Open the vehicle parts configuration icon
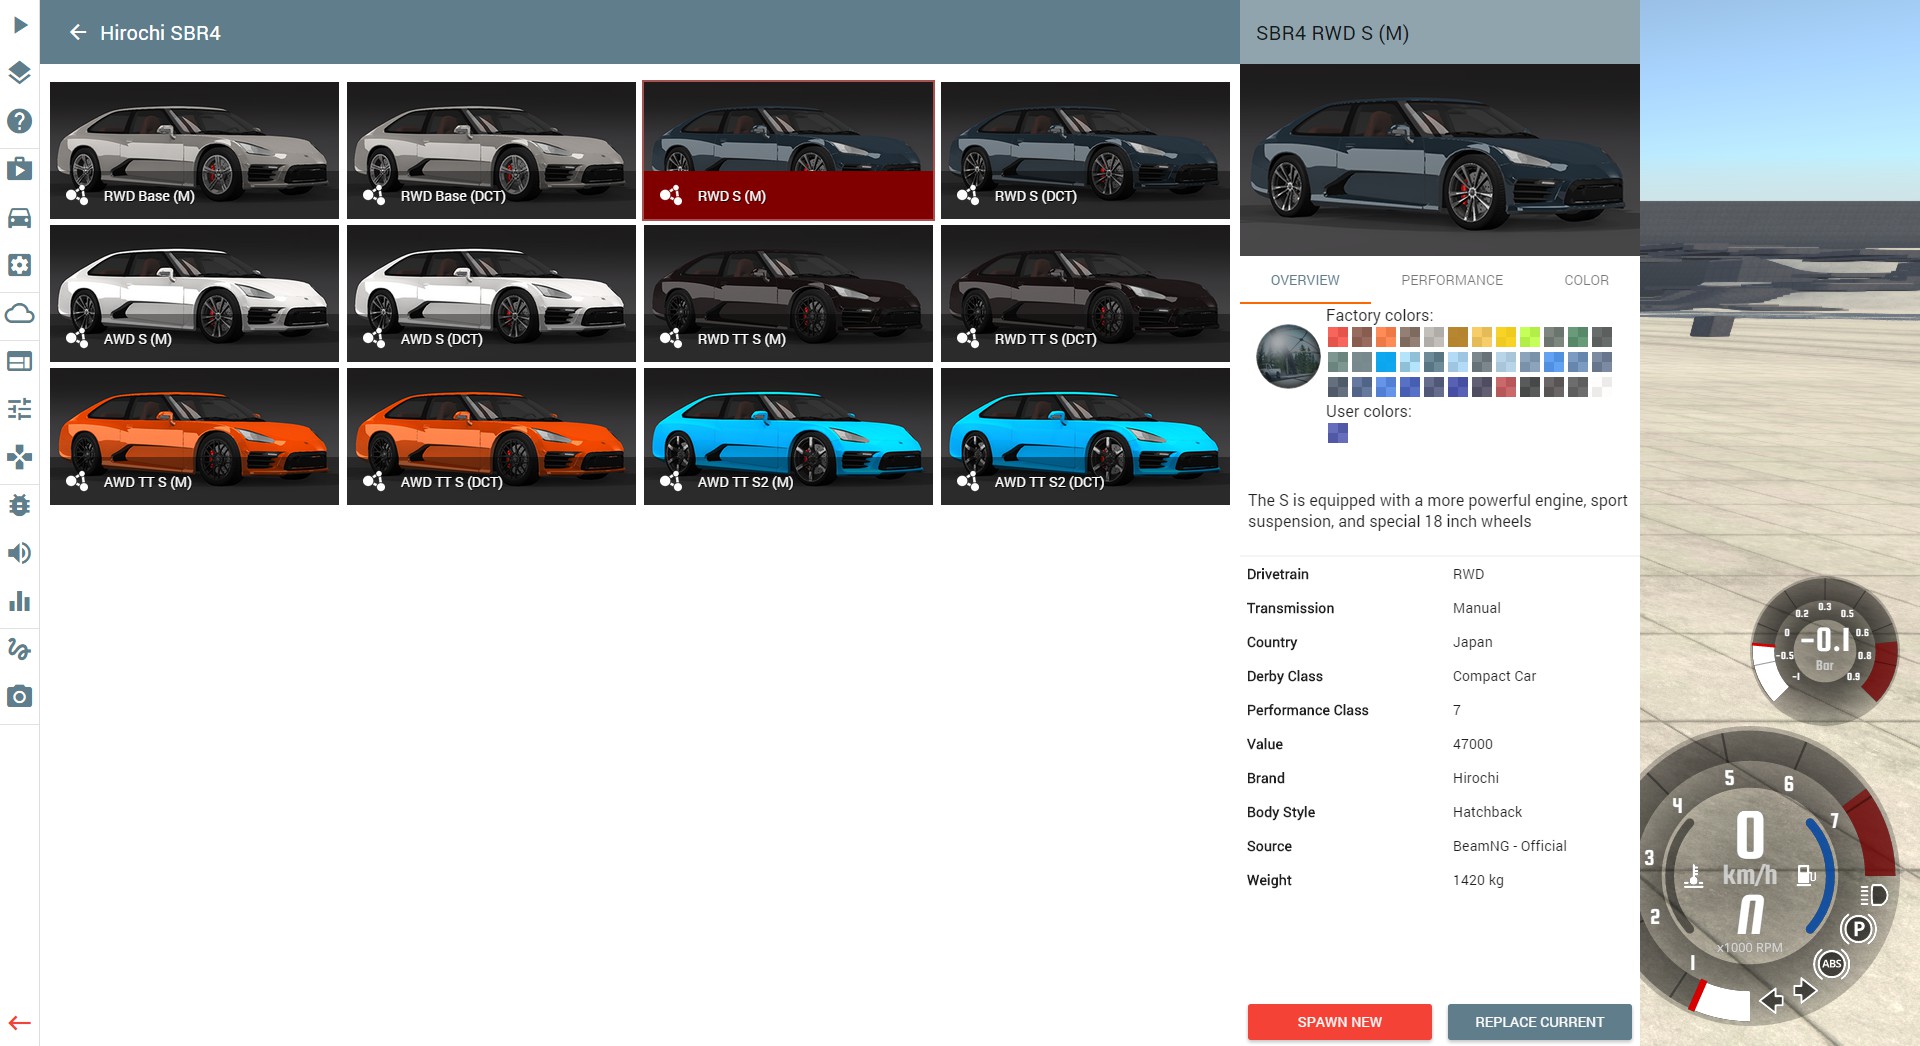This screenshot has height=1046, width=1920. (20, 265)
